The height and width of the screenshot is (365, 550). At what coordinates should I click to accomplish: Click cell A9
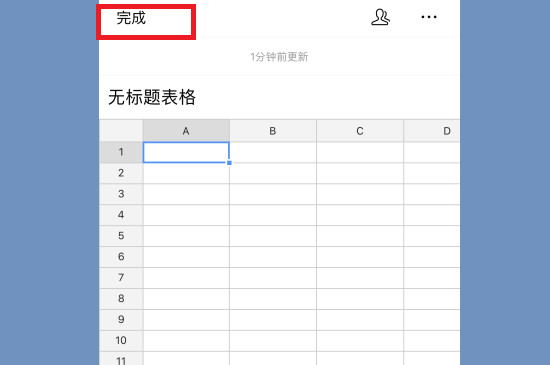[186, 320]
